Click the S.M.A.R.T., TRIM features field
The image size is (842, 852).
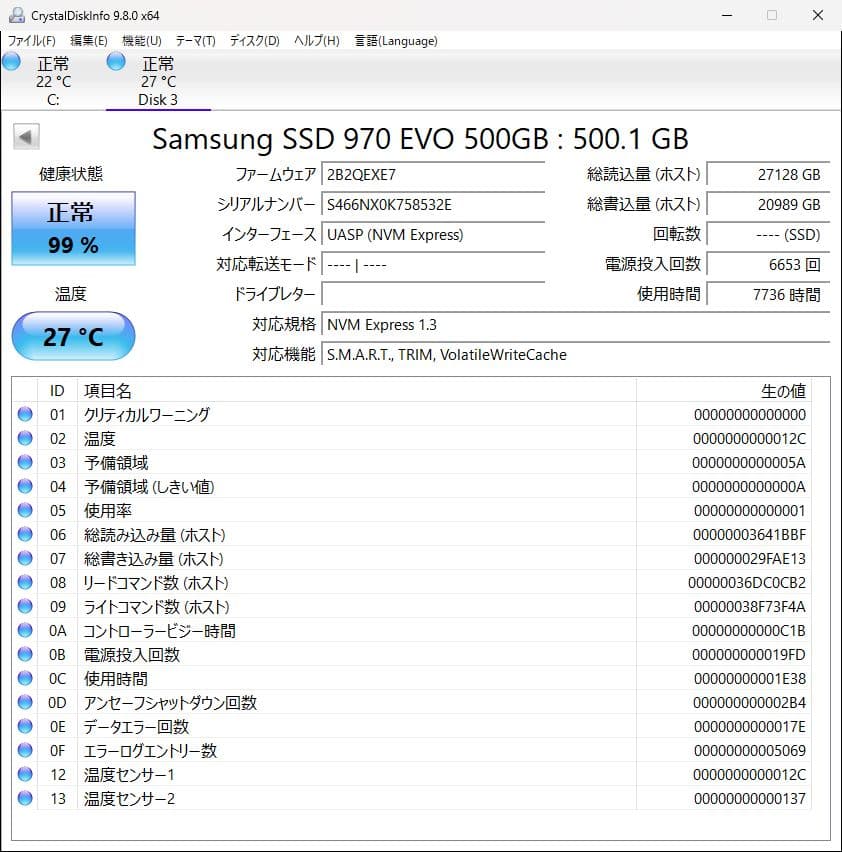tap(576, 355)
